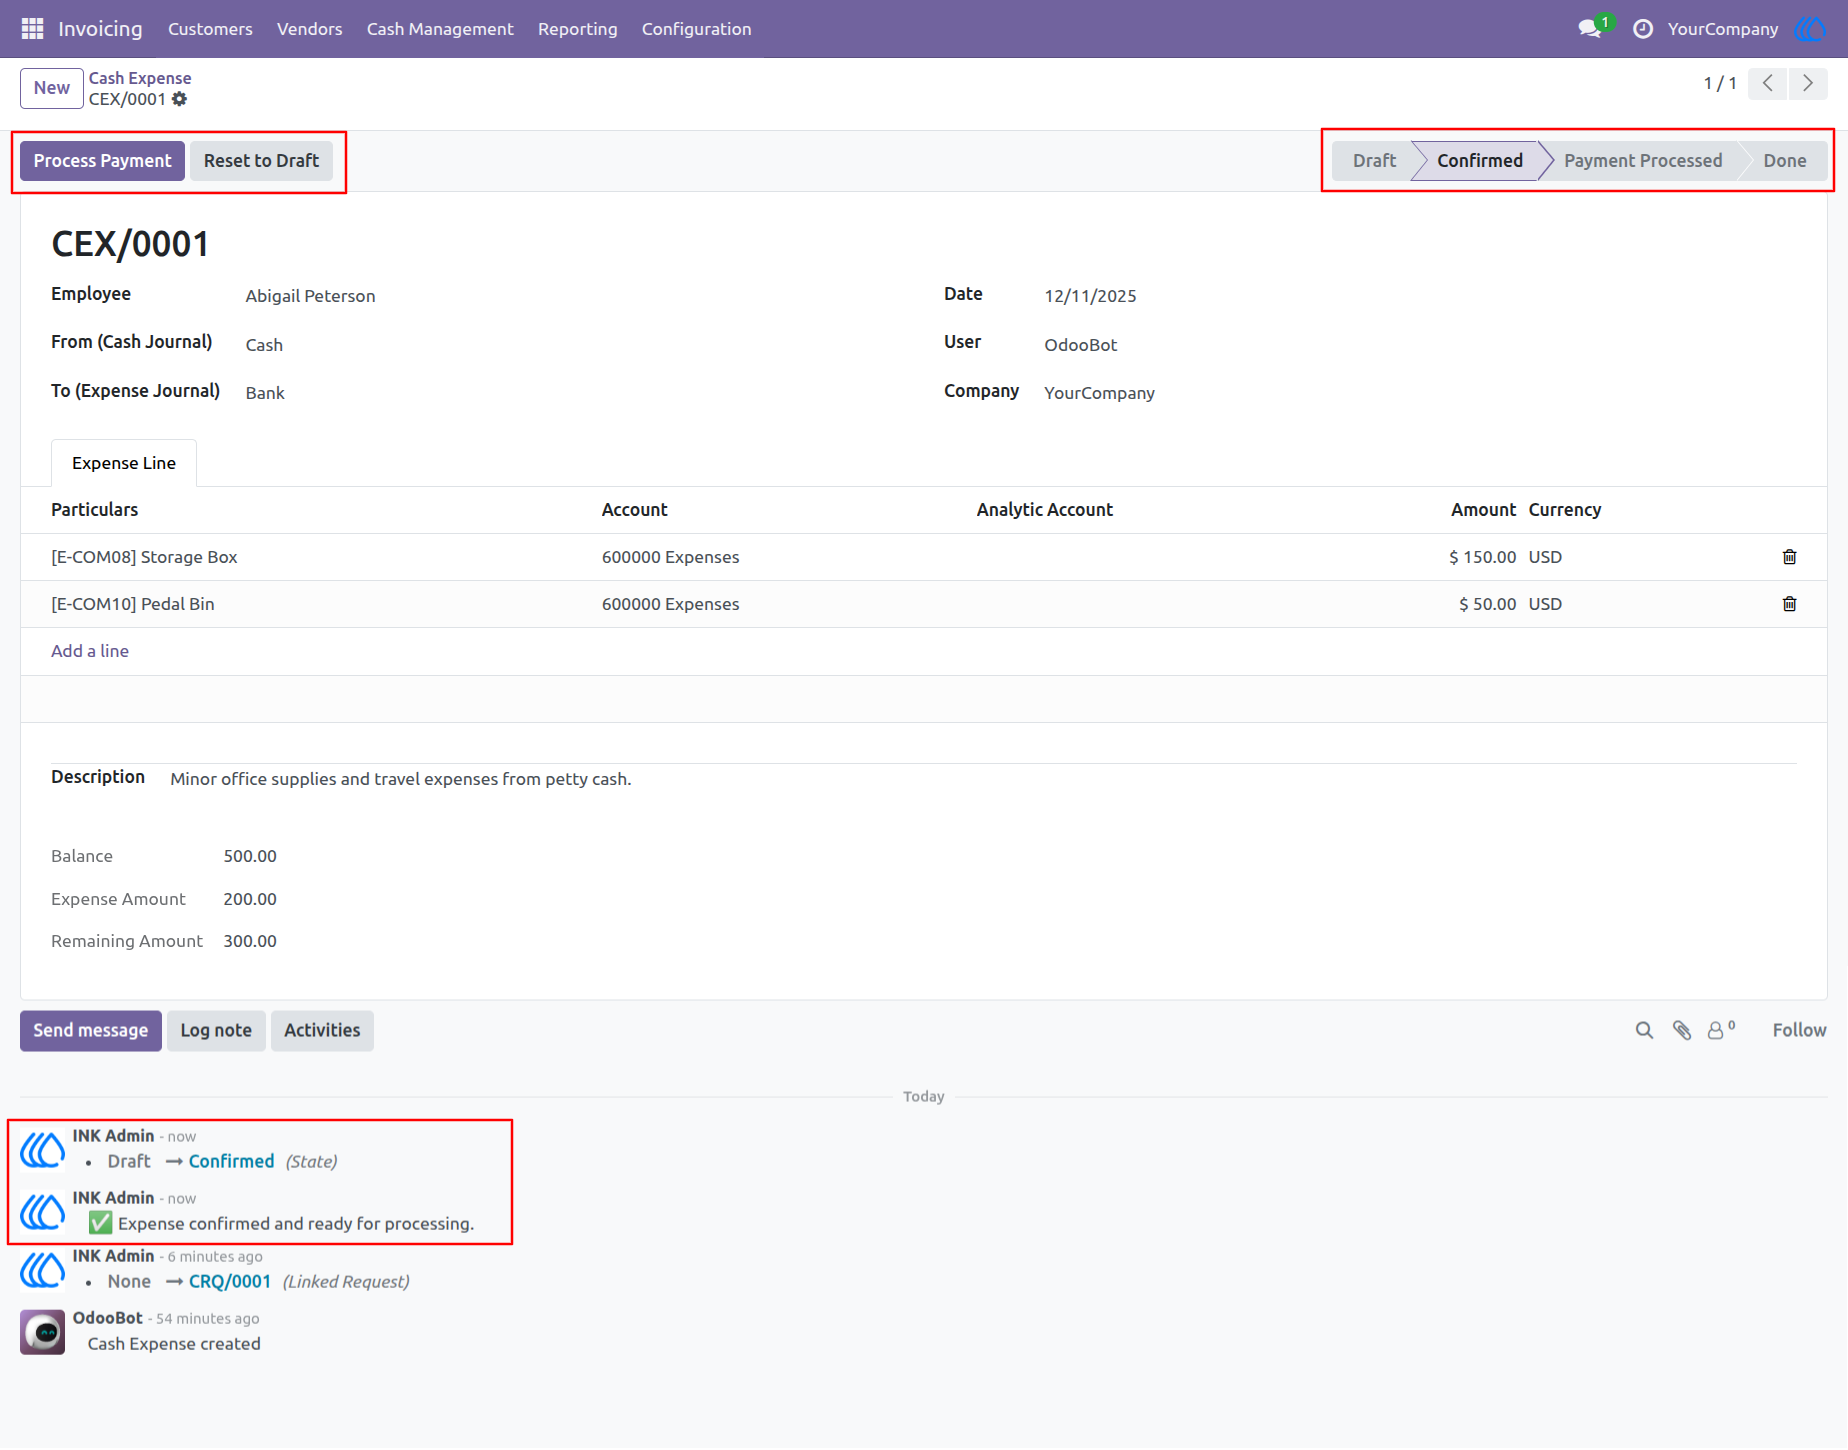Click the $ 150.00 amount cell
This screenshot has width=1848, height=1450.
[1482, 557]
